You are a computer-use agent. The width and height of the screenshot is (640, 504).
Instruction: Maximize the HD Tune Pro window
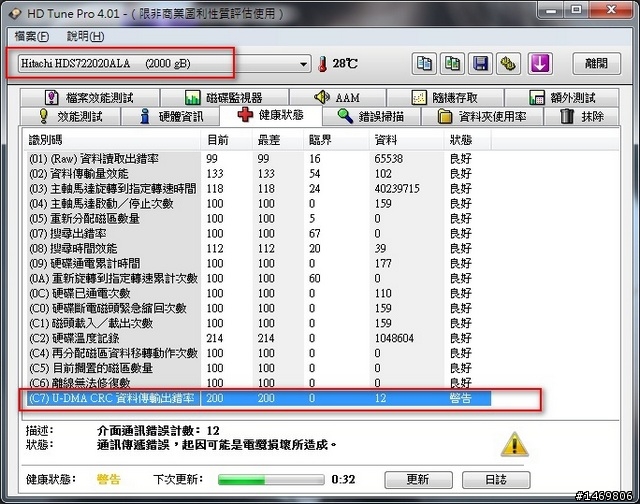tap(576, 10)
